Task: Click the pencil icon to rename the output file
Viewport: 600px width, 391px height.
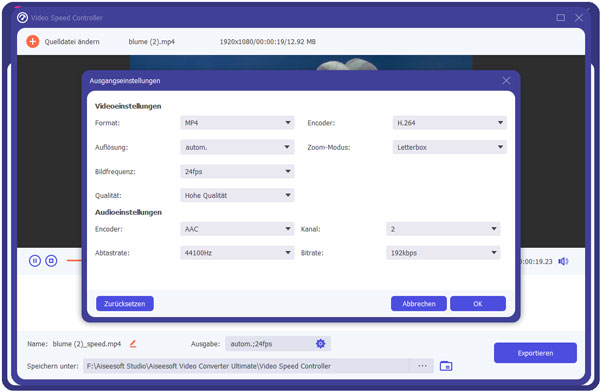Action: click(133, 344)
